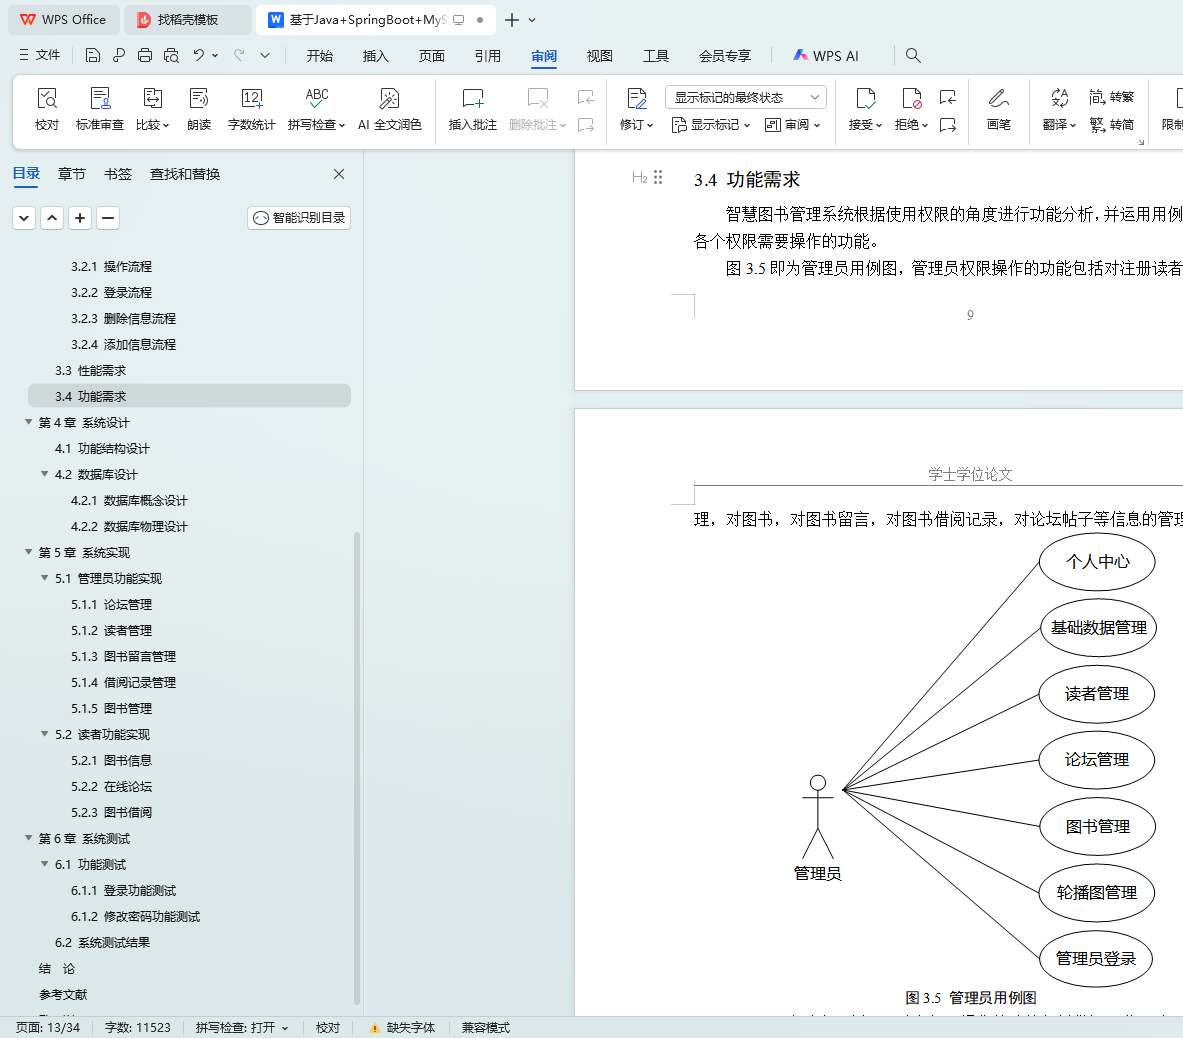Screen dimensions: 1183x1038
Task: Select the 画笔 pen tool
Action: pos(999,109)
